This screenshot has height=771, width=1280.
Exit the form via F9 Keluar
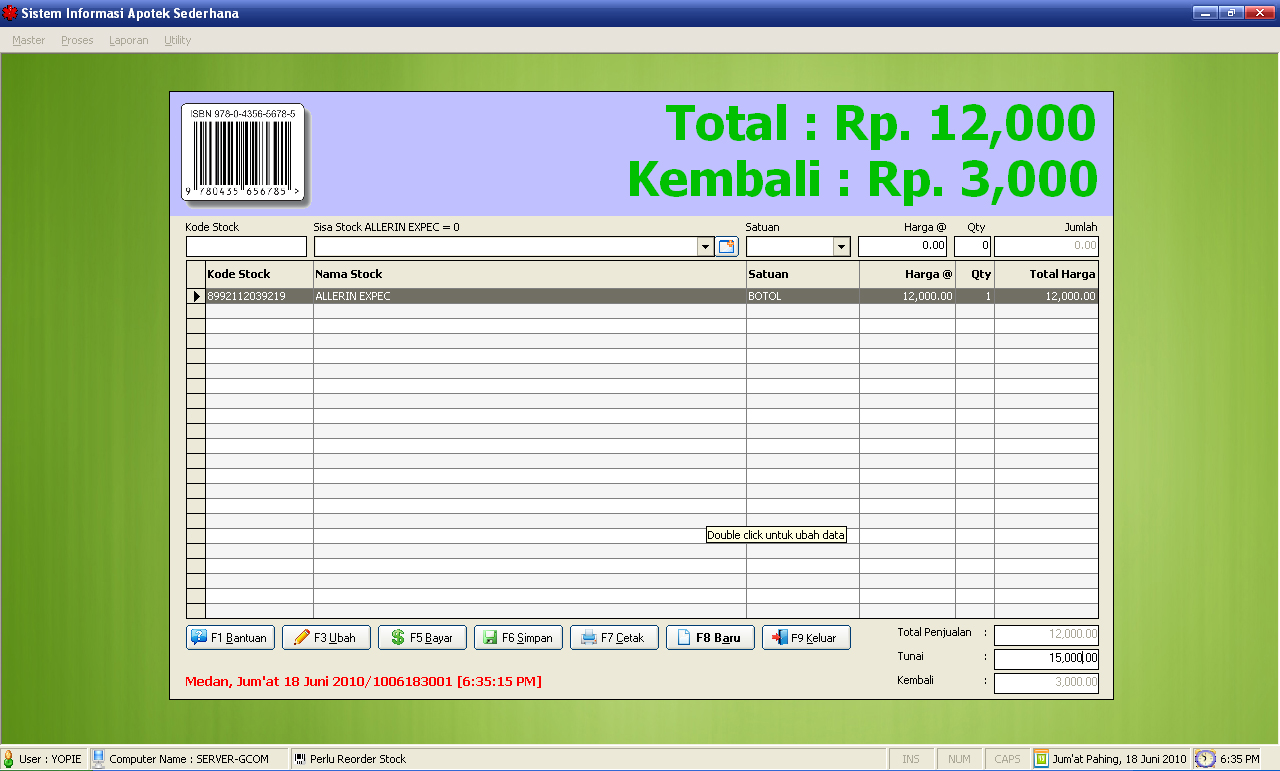[x=806, y=638]
